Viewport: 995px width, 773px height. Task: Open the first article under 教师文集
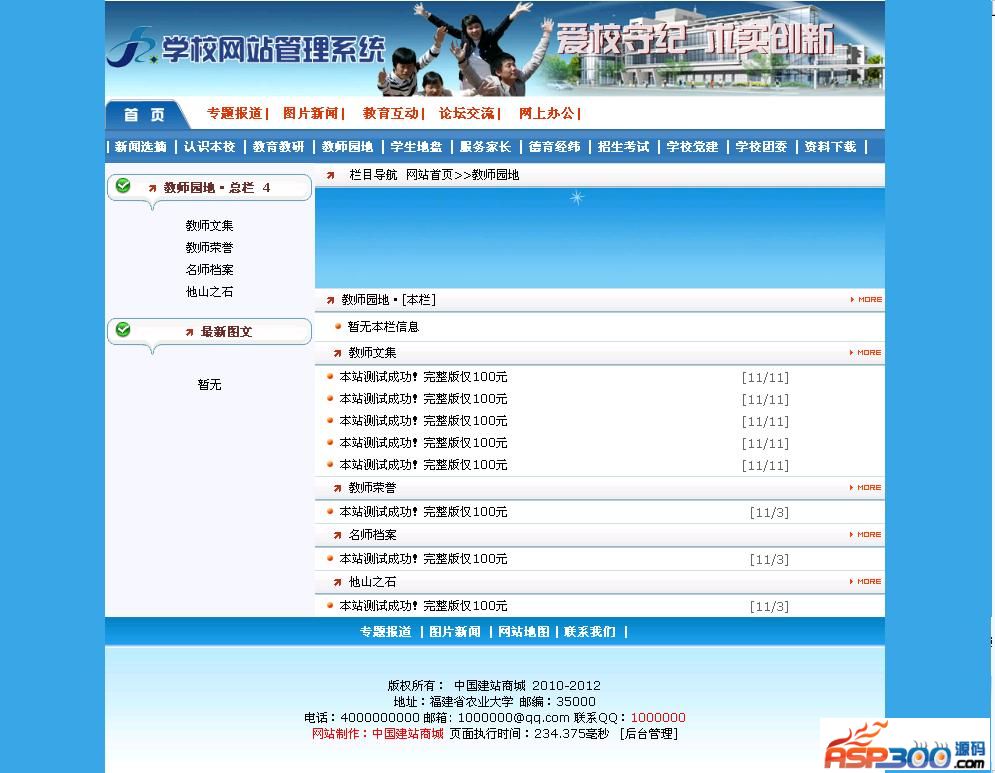(423, 377)
